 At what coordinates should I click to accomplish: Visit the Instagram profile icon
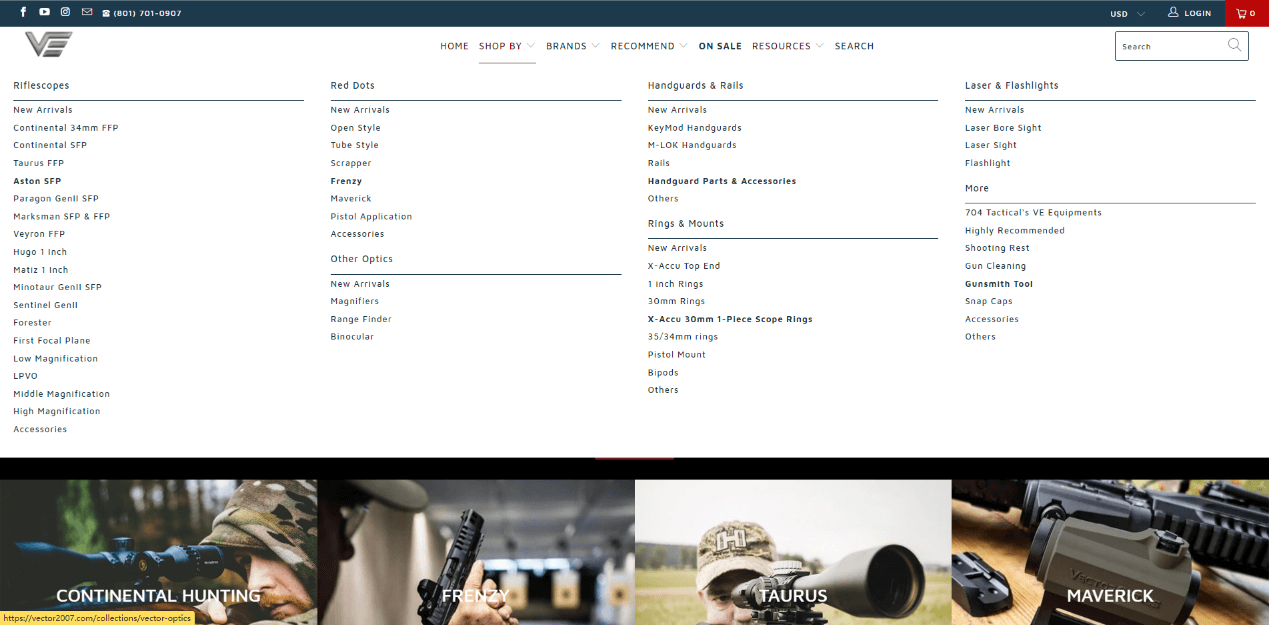pos(65,13)
